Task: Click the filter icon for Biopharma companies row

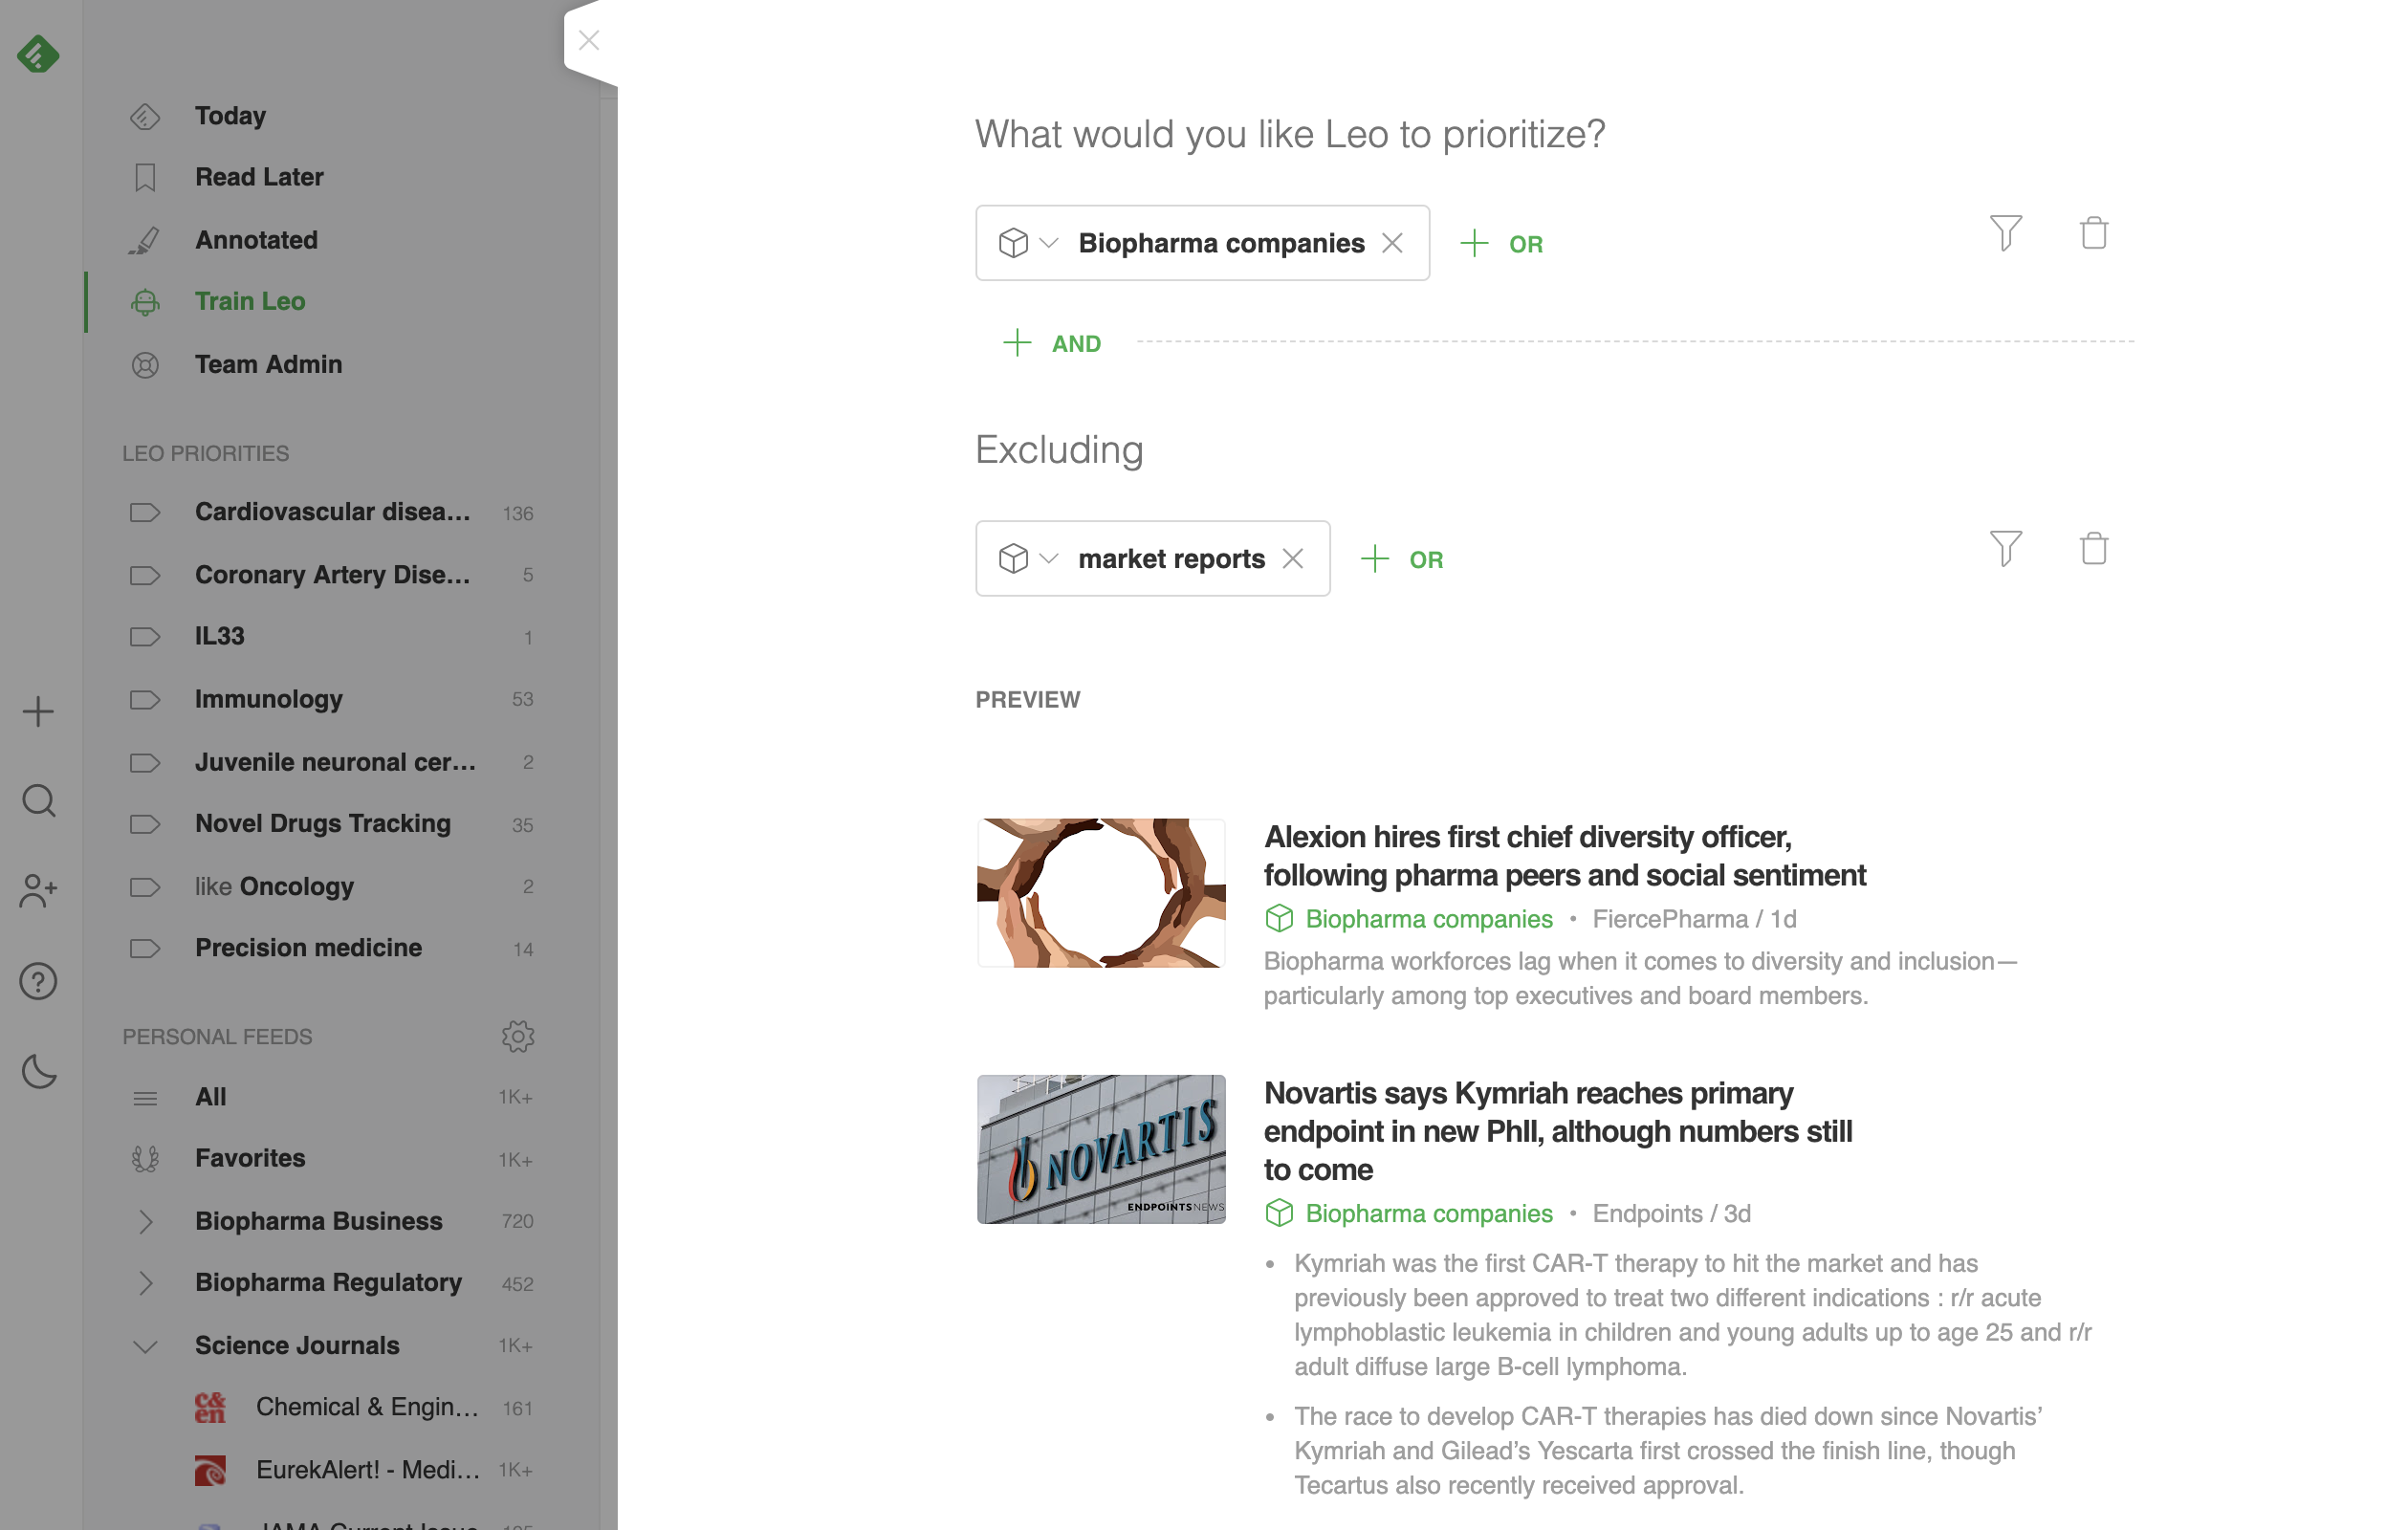Action: [2005, 233]
